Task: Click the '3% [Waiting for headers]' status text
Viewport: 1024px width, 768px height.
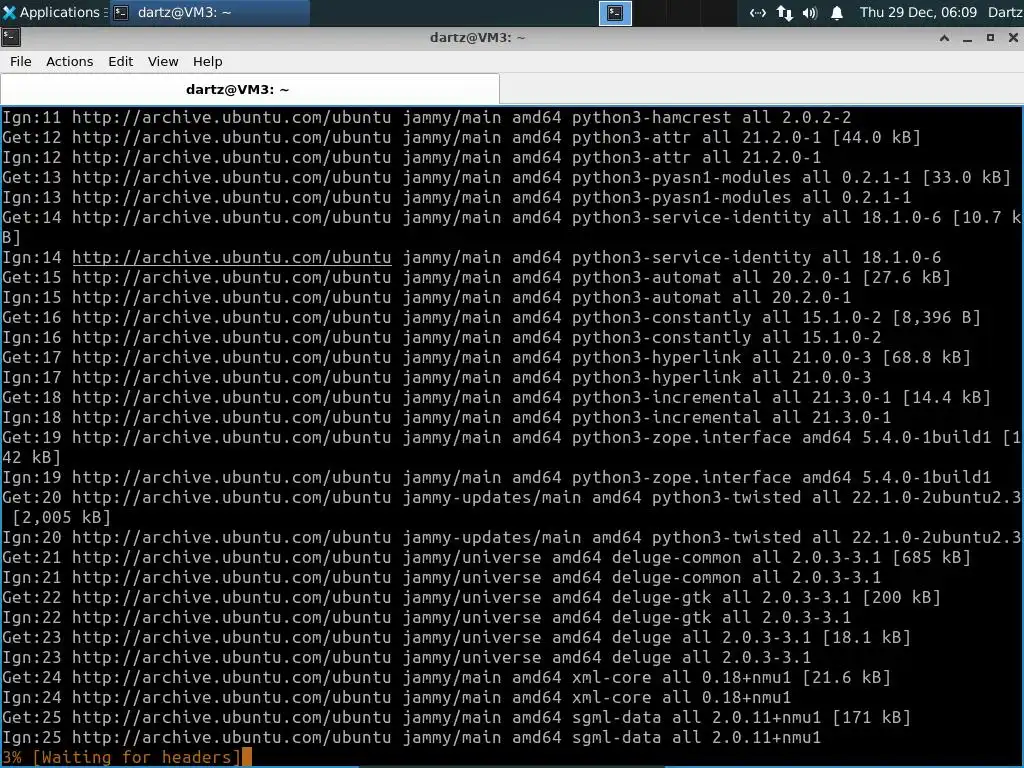Action: (x=121, y=757)
